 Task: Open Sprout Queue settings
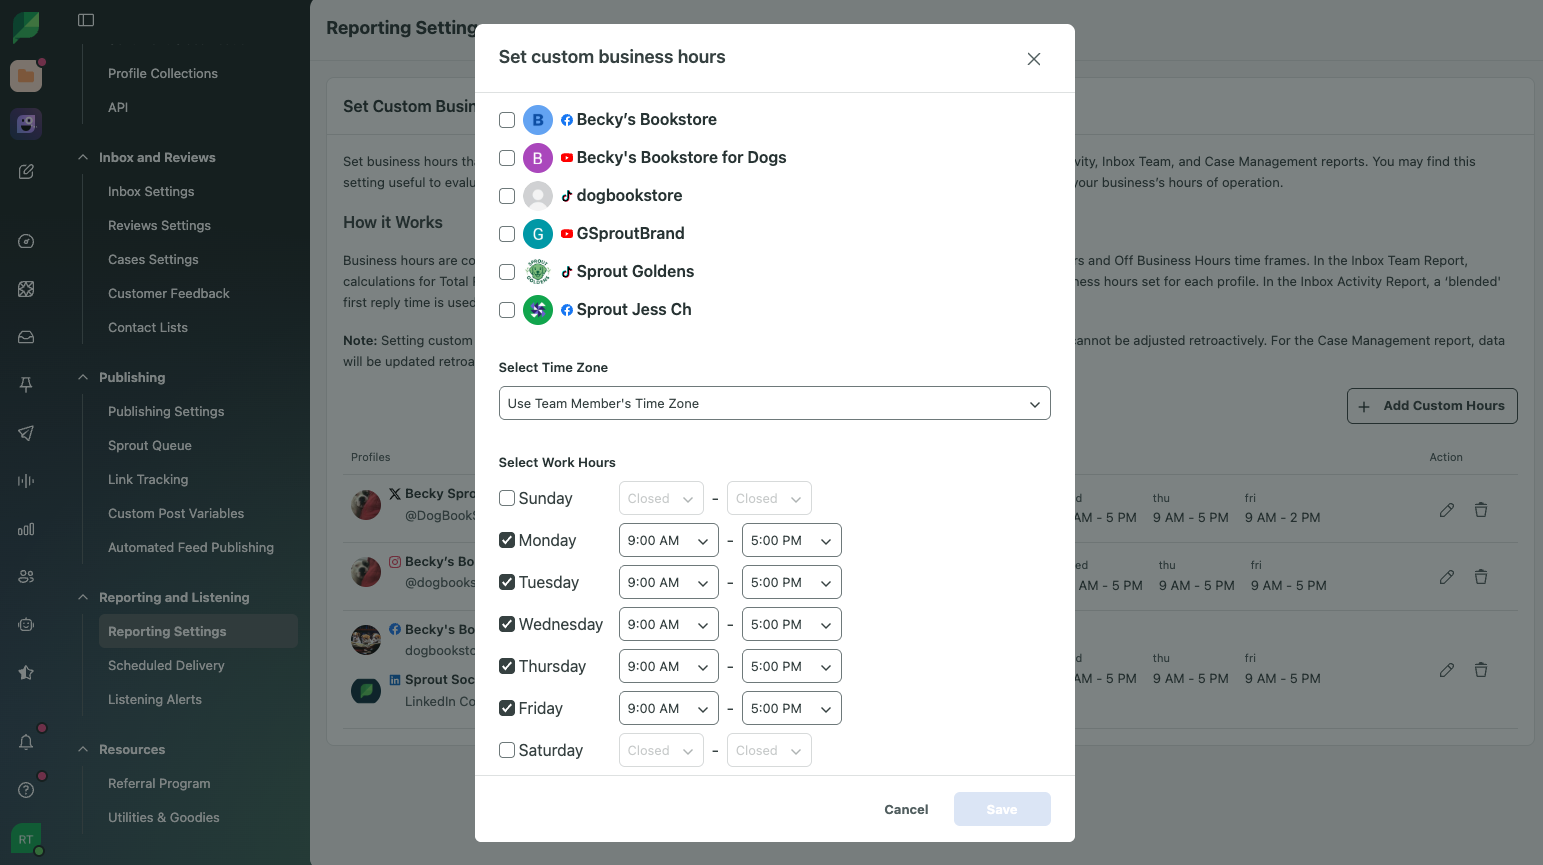tap(150, 445)
